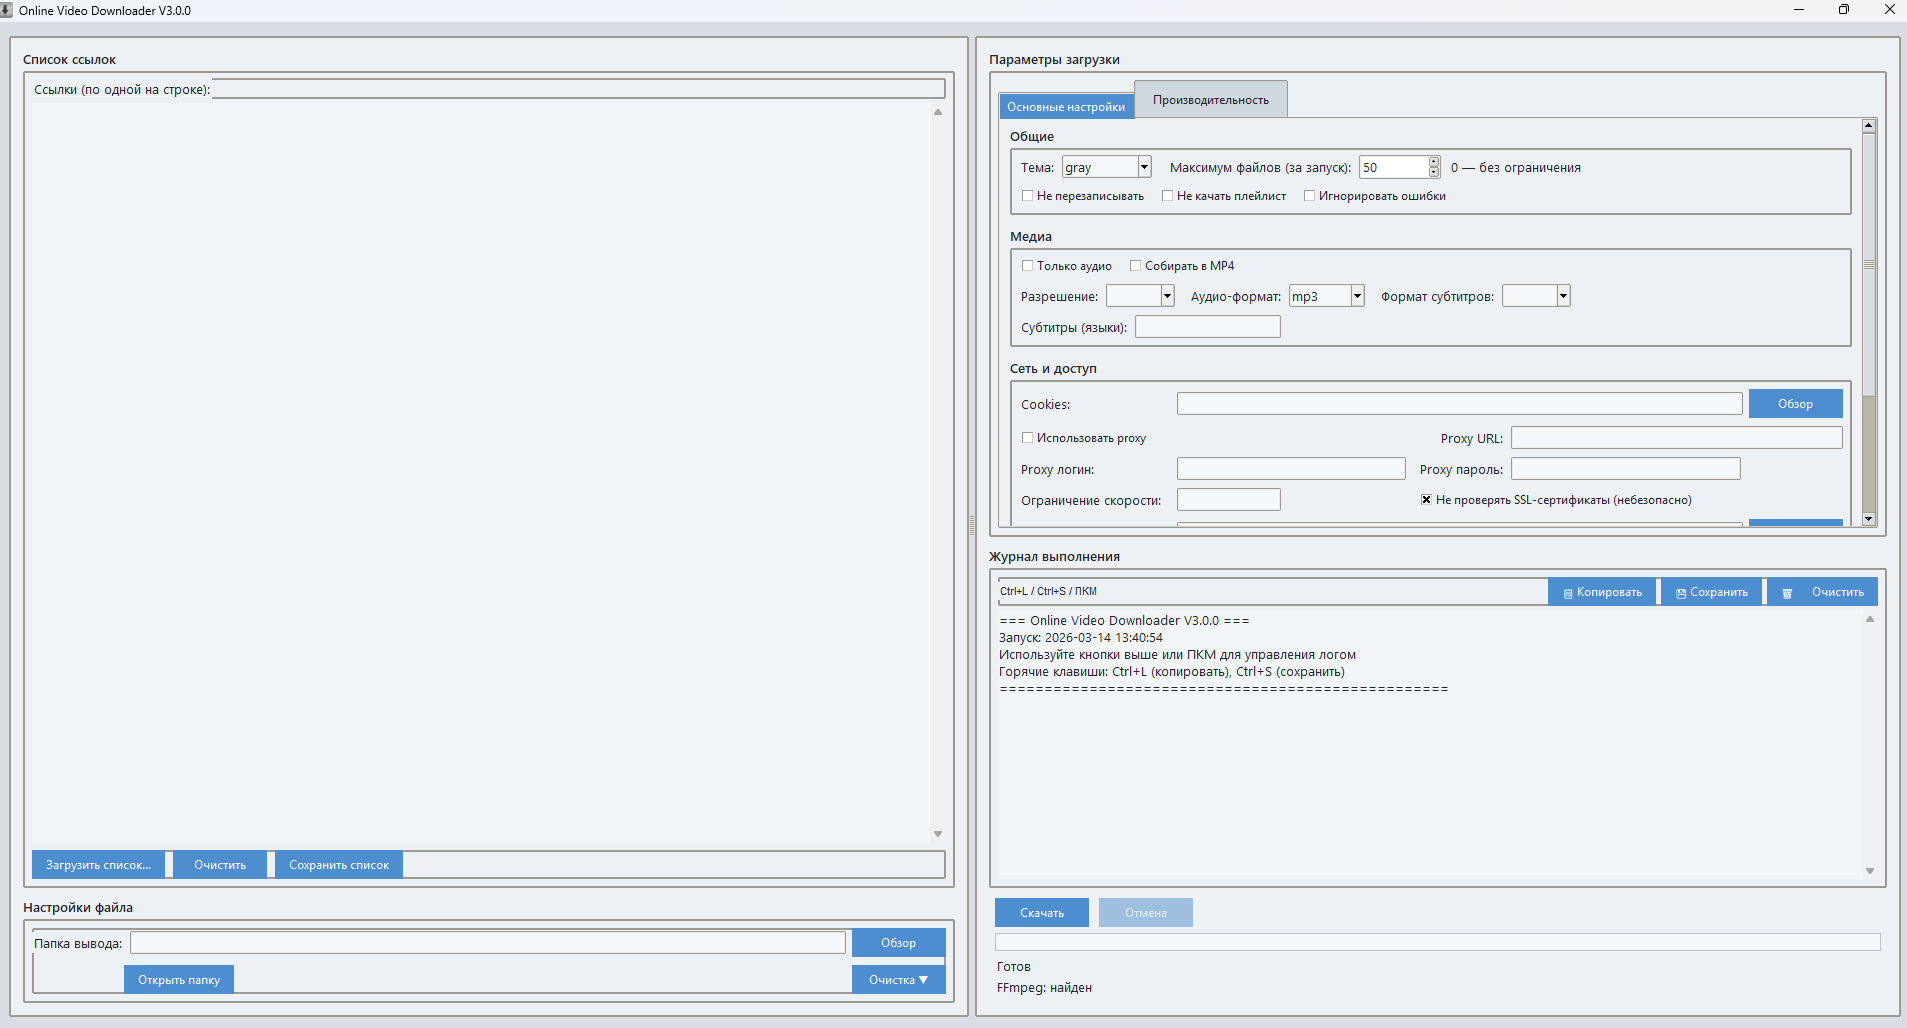Toggle the Использовать proxy checkbox
This screenshot has width=1907, height=1028.
(x=1027, y=438)
